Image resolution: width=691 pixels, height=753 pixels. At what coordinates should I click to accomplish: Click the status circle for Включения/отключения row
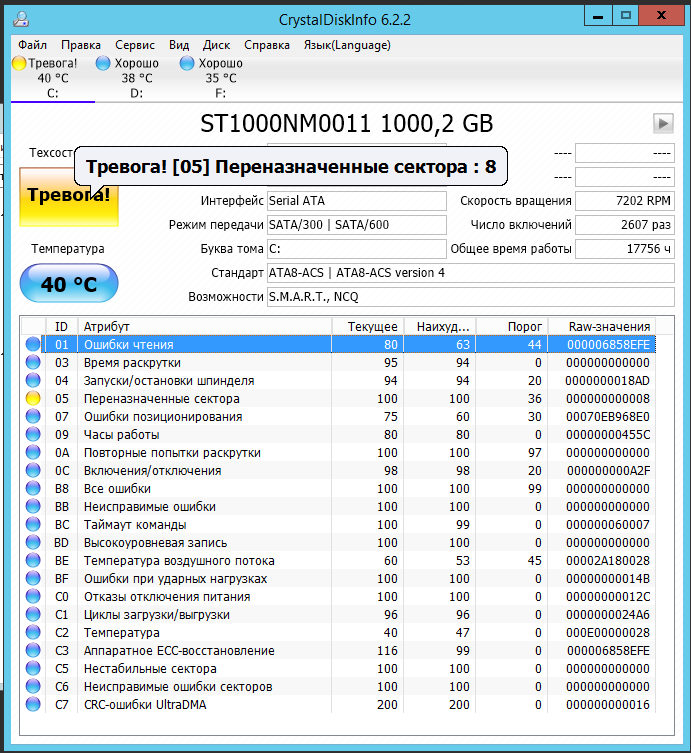(33, 471)
